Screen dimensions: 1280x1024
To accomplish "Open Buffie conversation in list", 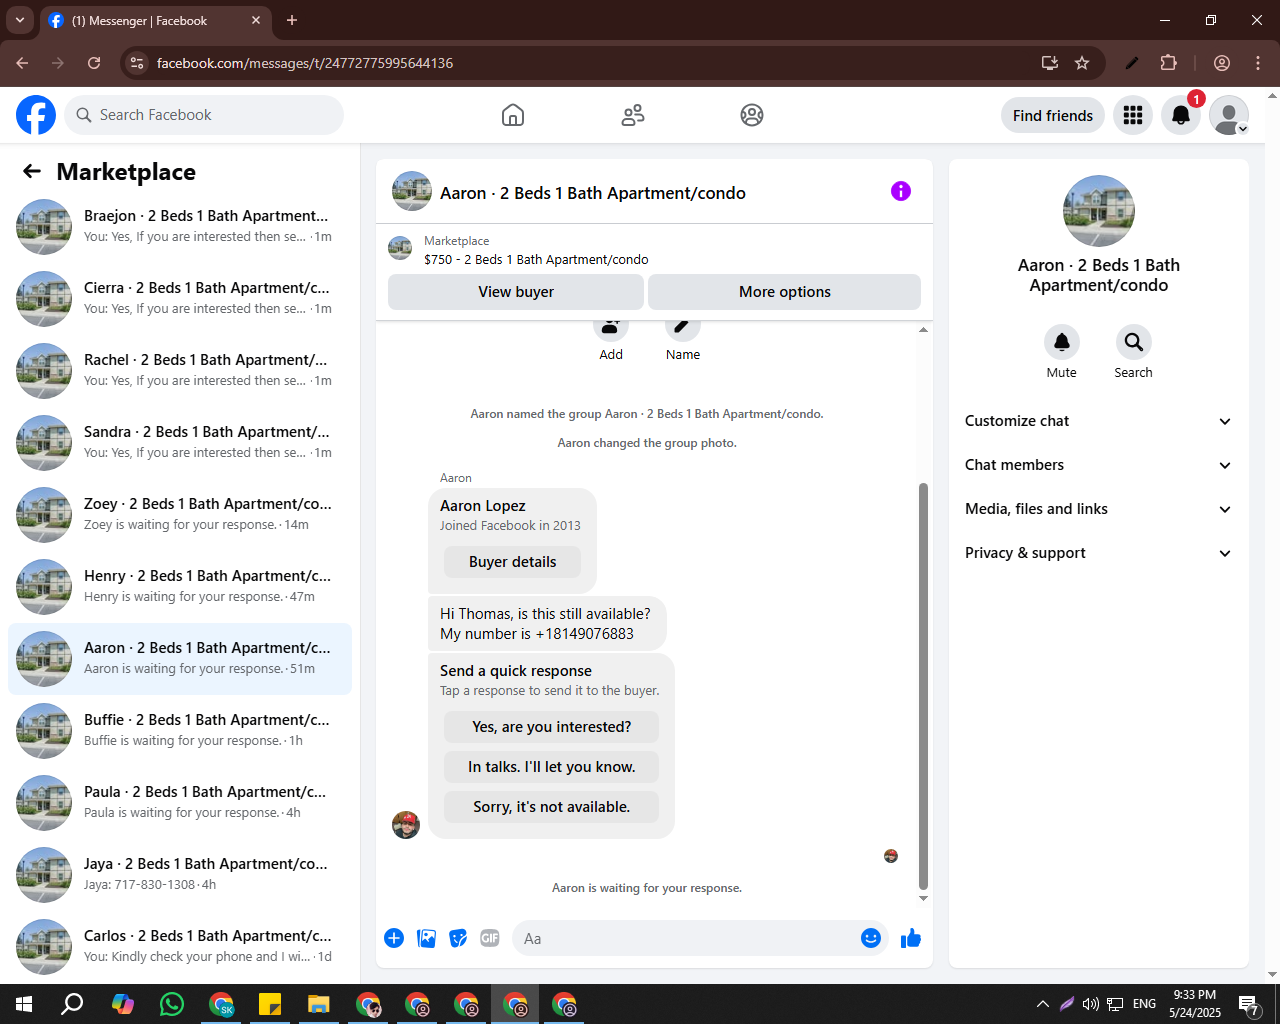I will click(180, 730).
